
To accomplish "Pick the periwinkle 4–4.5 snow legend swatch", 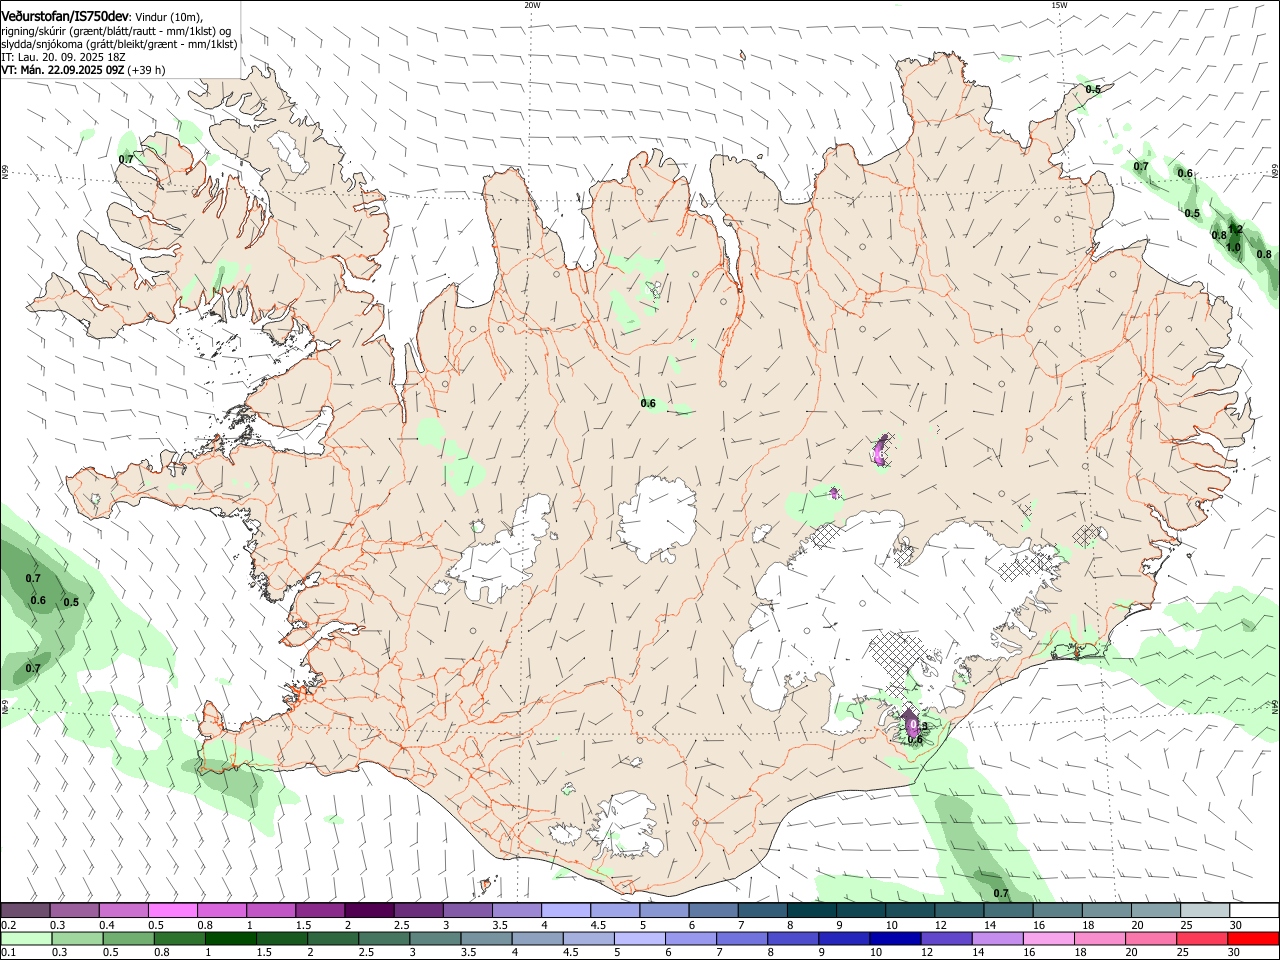I will point(565,911).
